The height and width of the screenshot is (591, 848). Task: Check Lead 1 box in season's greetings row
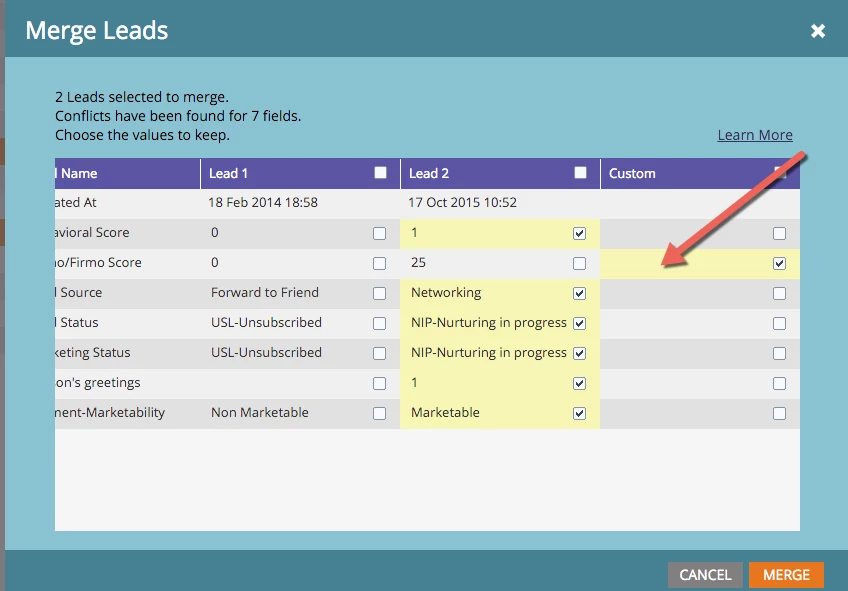point(379,383)
